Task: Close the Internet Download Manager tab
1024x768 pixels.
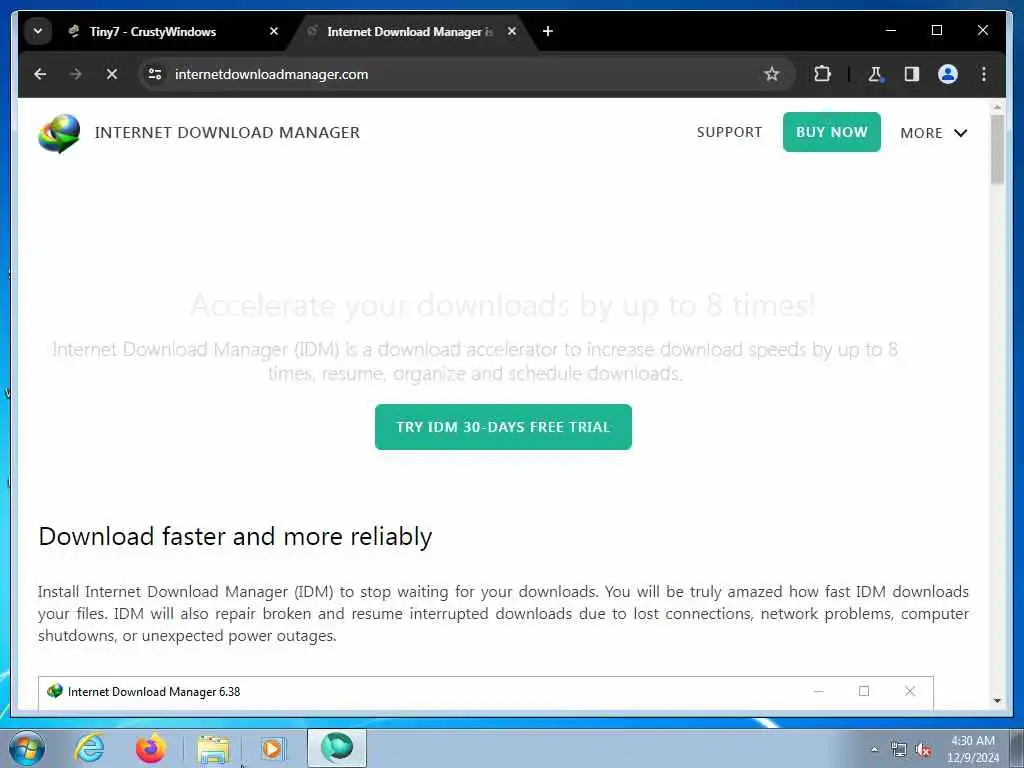Action: [x=512, y=31]
